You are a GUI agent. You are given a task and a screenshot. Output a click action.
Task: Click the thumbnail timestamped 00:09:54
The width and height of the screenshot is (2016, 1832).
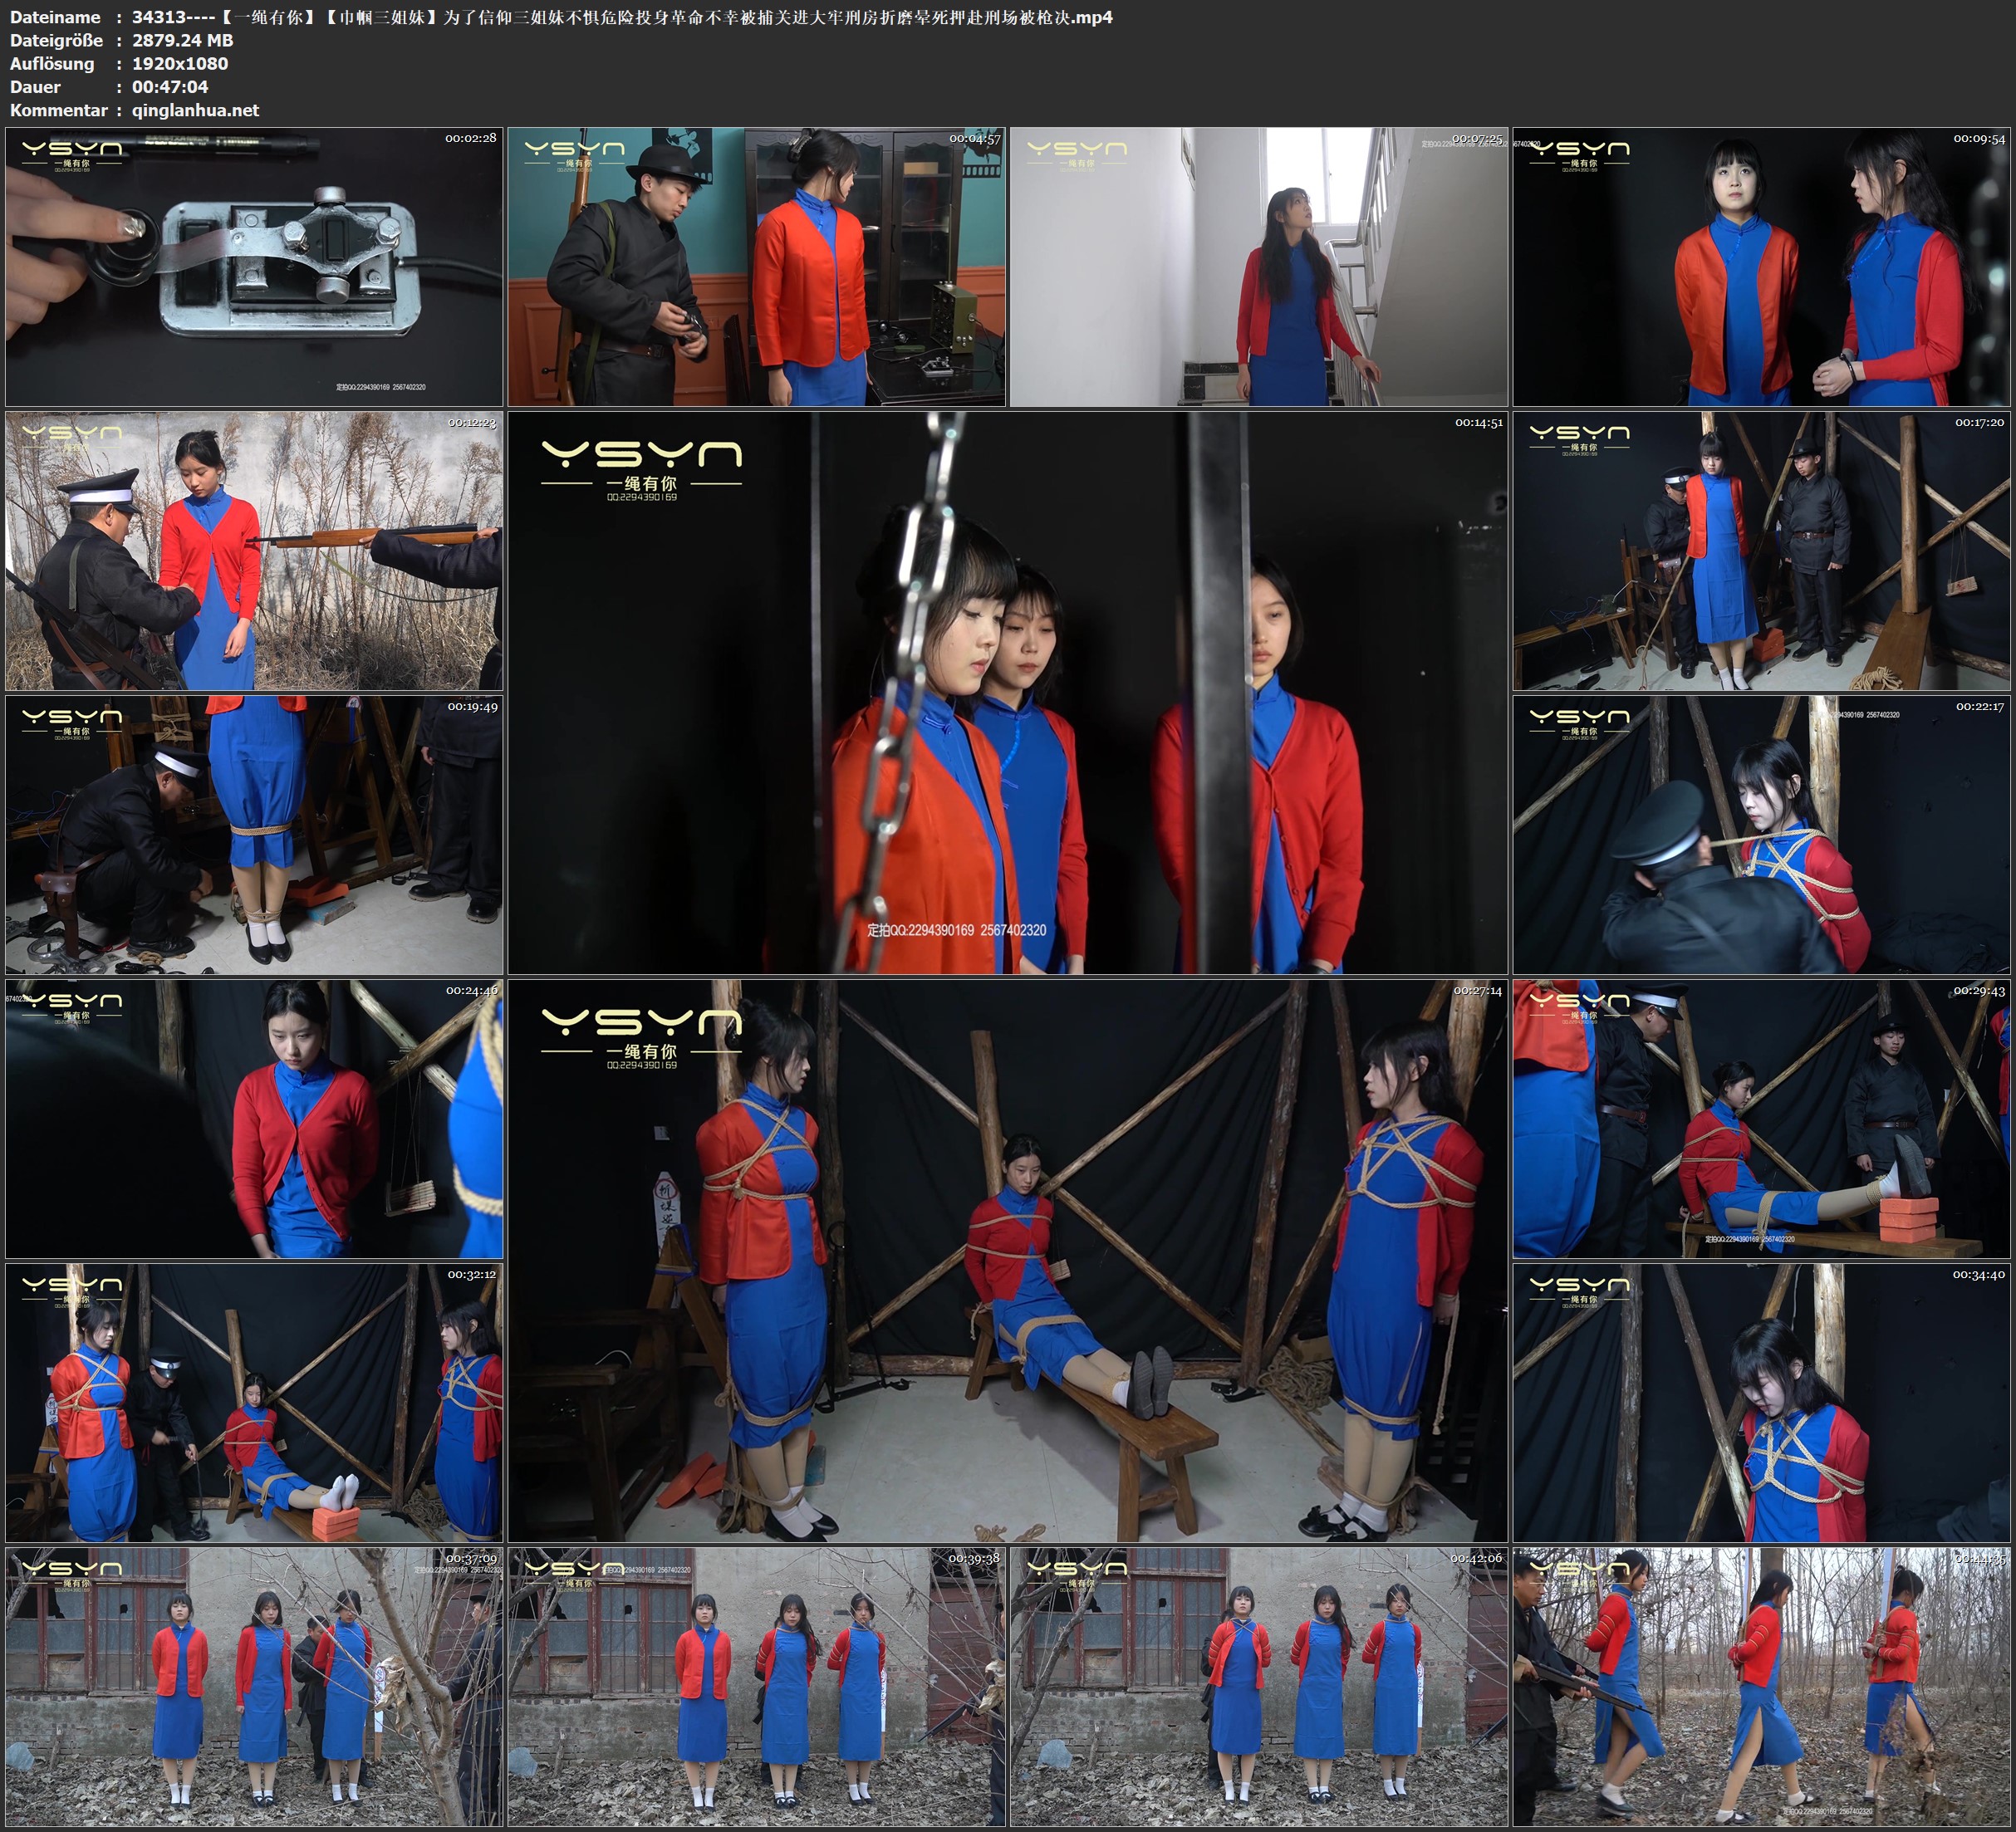coord(1761,266)
